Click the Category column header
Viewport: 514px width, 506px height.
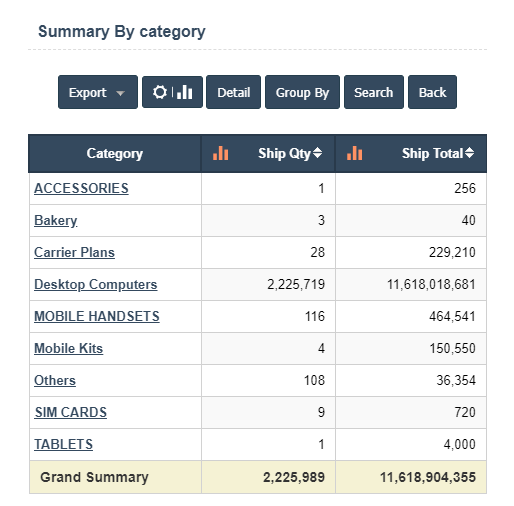pos(115,153)
